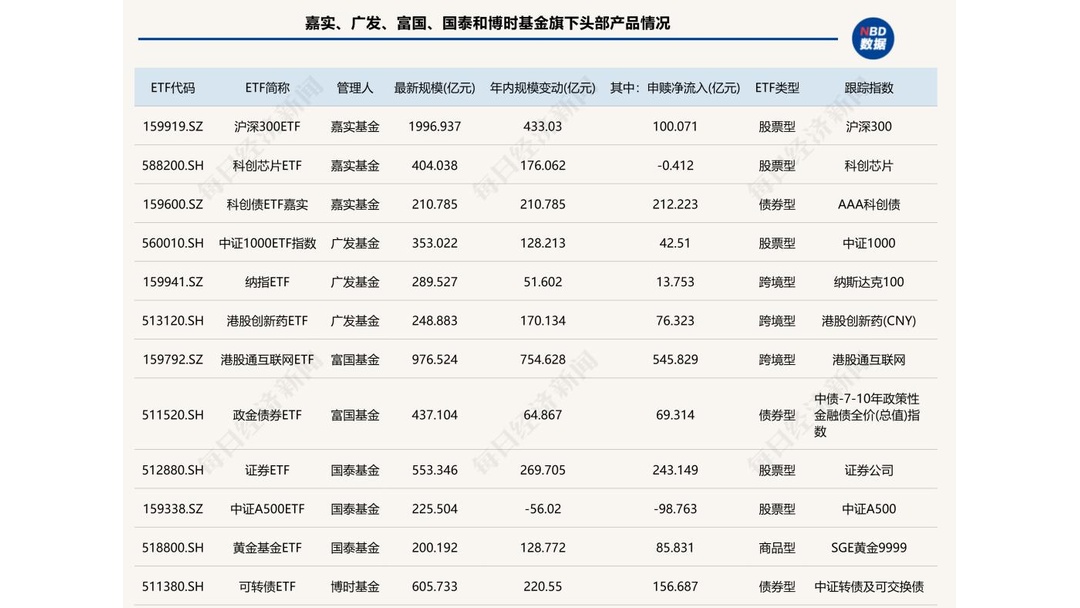Select the 中证A500 index cell
Image resolution: width=1080 pixels, height=608 pixels.
868,508
